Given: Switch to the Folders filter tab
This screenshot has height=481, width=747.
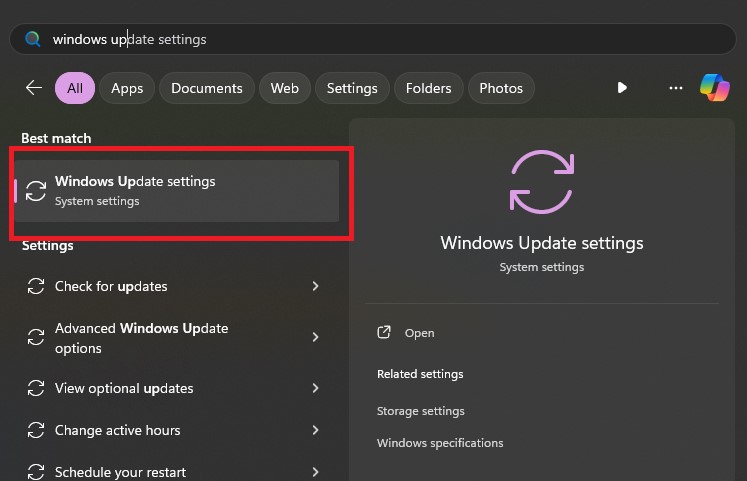Looking at the screenshot, I should [428, 88].
